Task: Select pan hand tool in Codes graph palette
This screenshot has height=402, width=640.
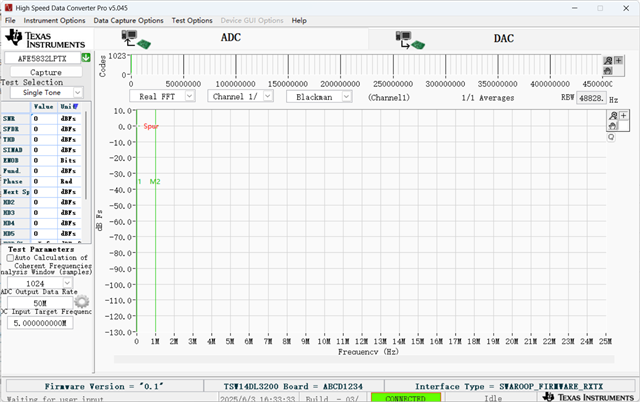Action: (x=608, y=71)
